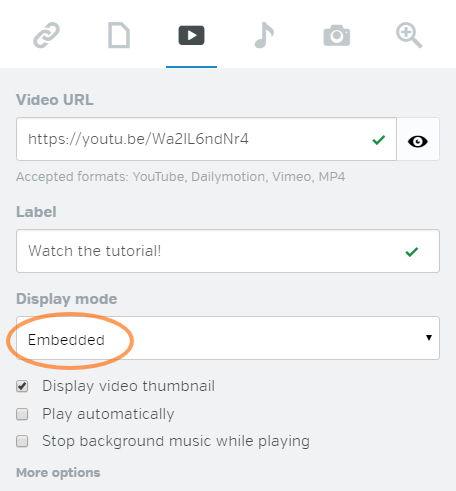Click the eye preview icon beside URL
Viewport: 456px width, 491px height.
418,141
